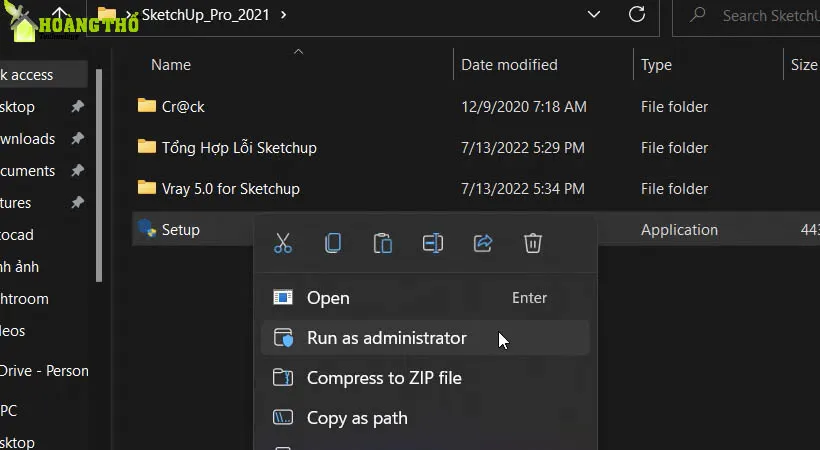Select Run as administrator
820x450 pixels.
click(425, 338)
